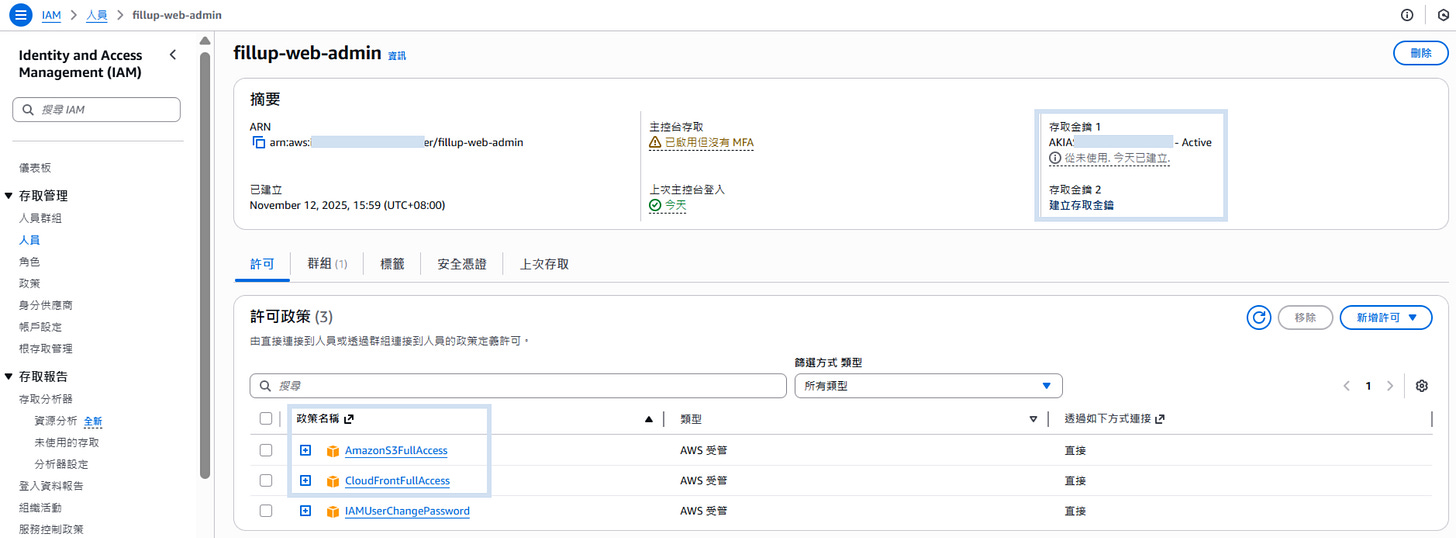Viewport: 1456px width, 538px height.
Task: Switch to the 標籤 tab
Action: (x=392, y=264)
